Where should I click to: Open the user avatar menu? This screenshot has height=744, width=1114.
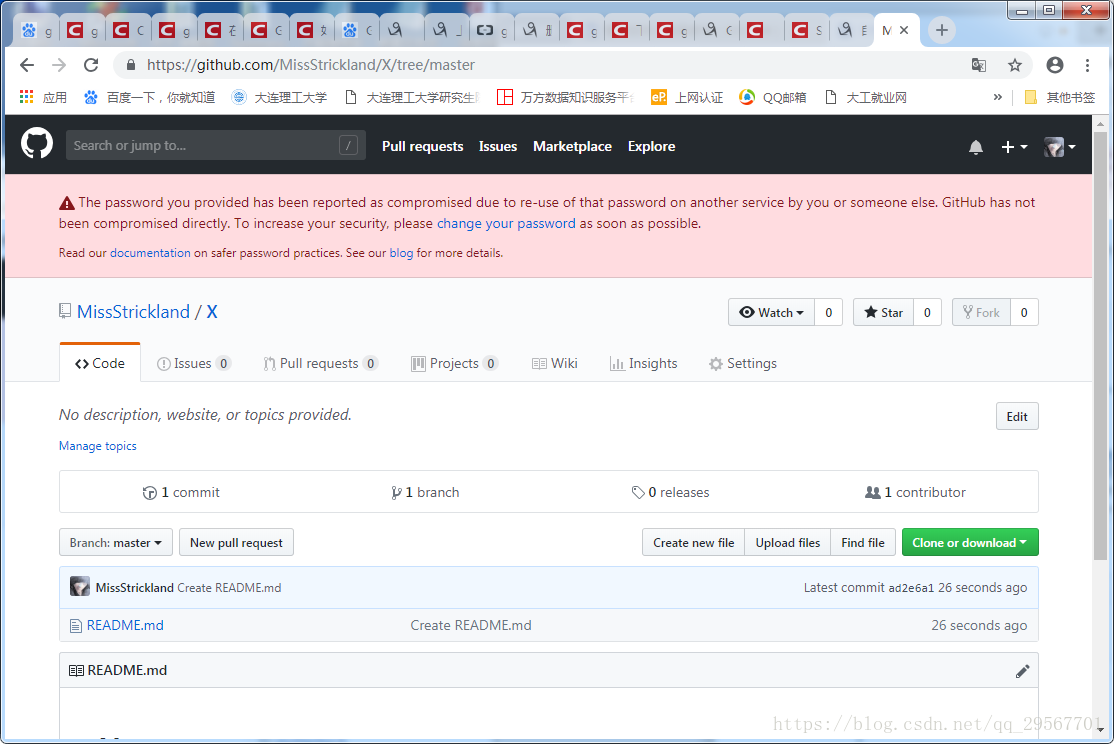click(1059, 147)
